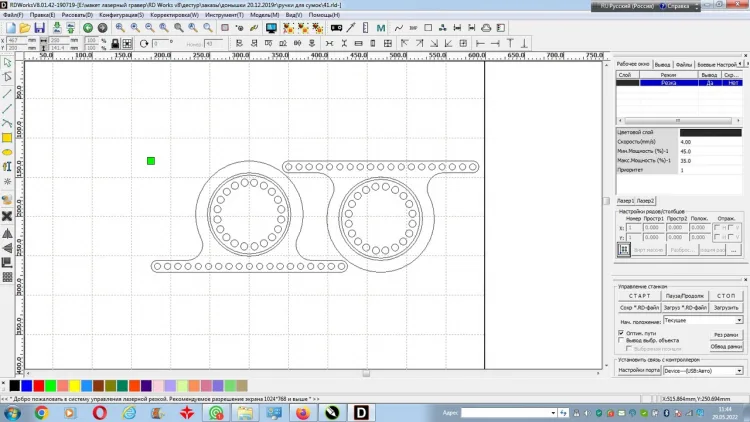This screenshot has height=422, width=750.
Task: Click the Загрузить button
Action: point(726,308)
